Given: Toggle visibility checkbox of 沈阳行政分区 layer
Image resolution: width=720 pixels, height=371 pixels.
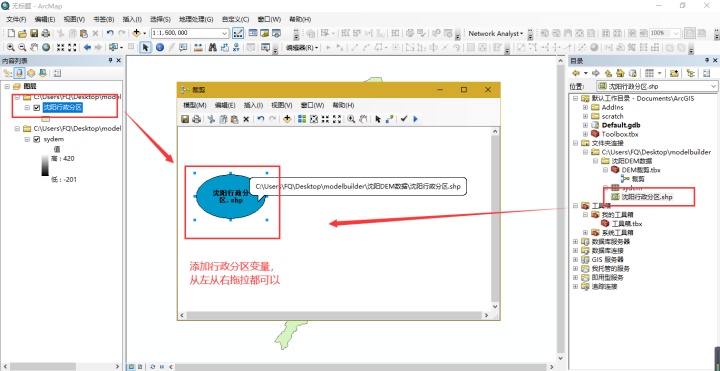Looking at the screenshot, I should click(37, 107).
